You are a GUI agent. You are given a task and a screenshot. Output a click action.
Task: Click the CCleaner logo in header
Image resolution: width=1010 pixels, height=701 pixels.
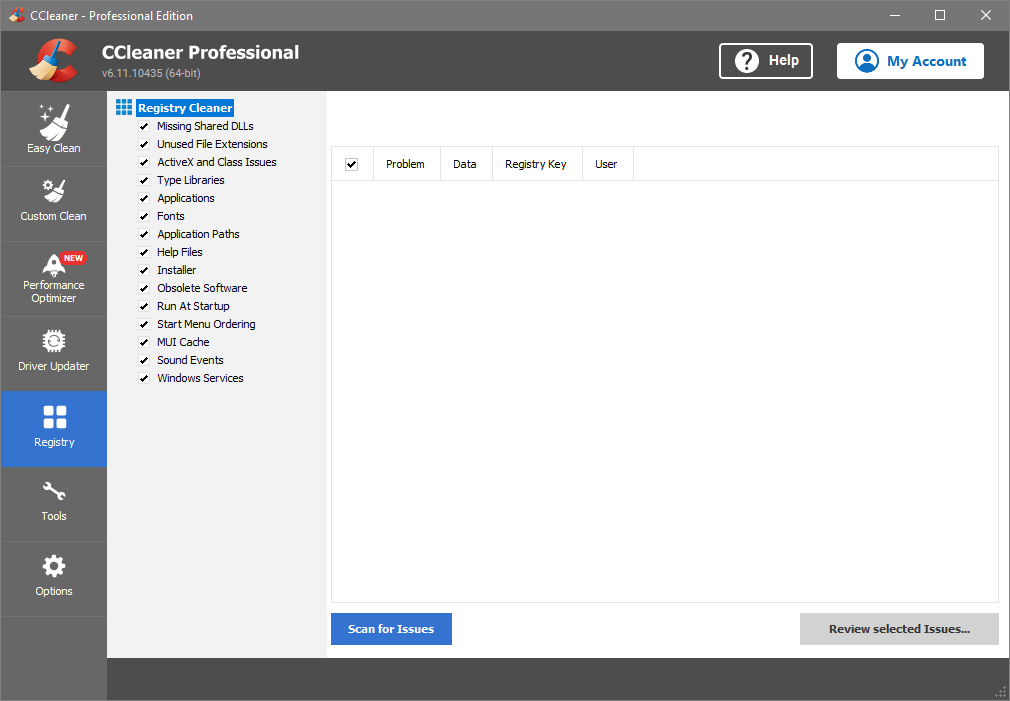click(53, 61)
